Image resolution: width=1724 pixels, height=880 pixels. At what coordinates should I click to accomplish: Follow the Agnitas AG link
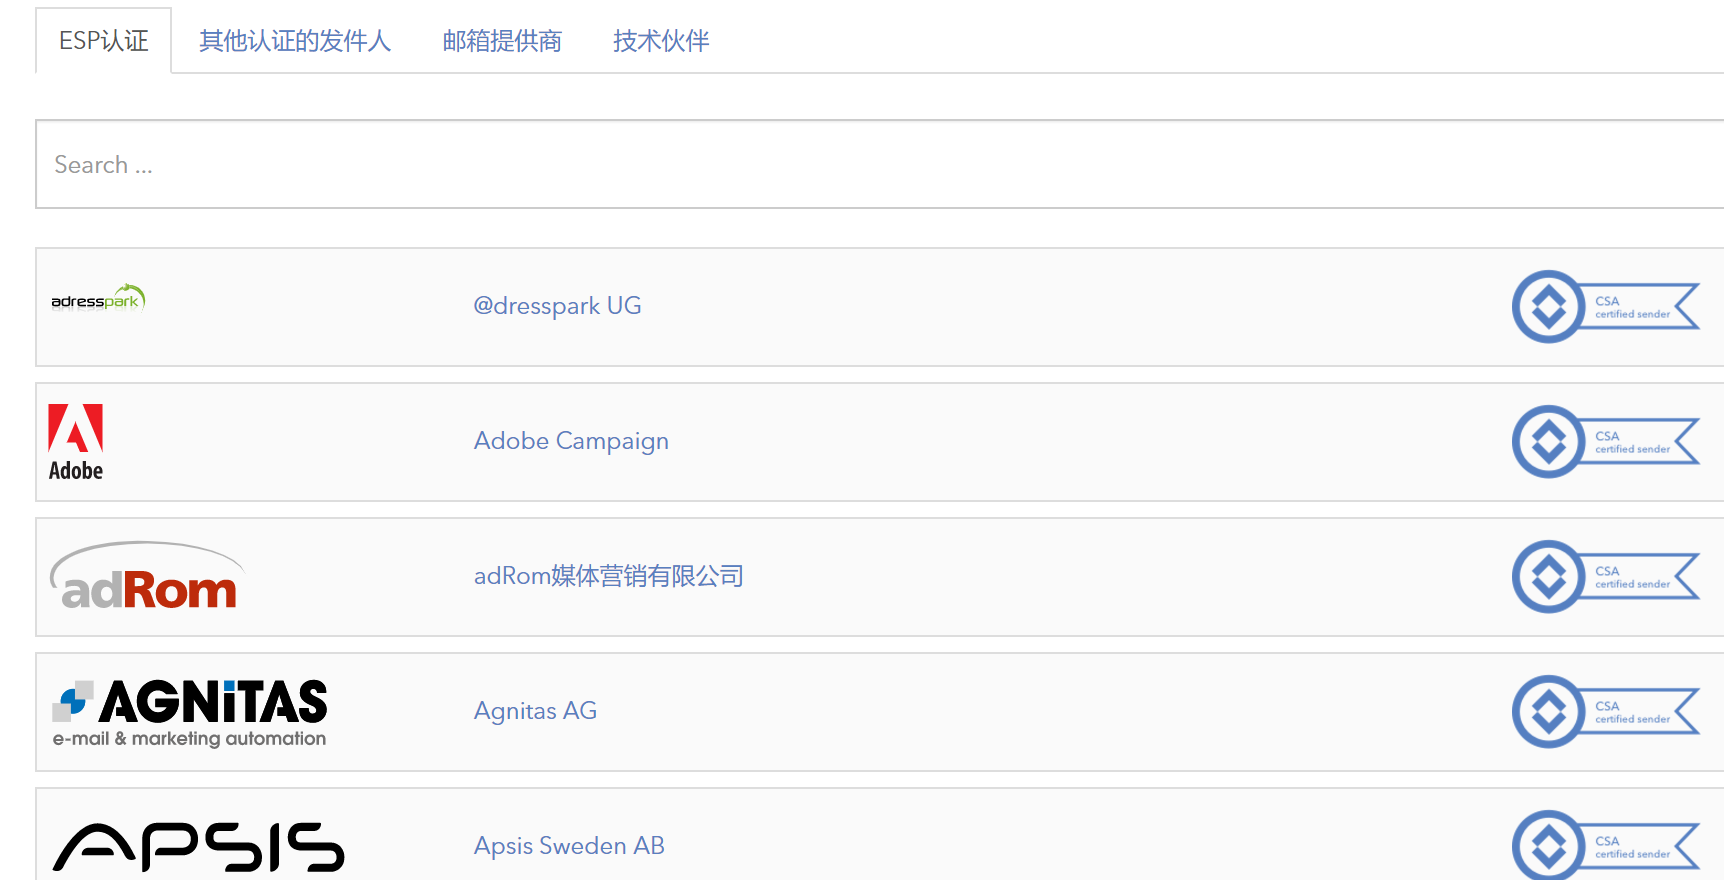pos(535,711)
